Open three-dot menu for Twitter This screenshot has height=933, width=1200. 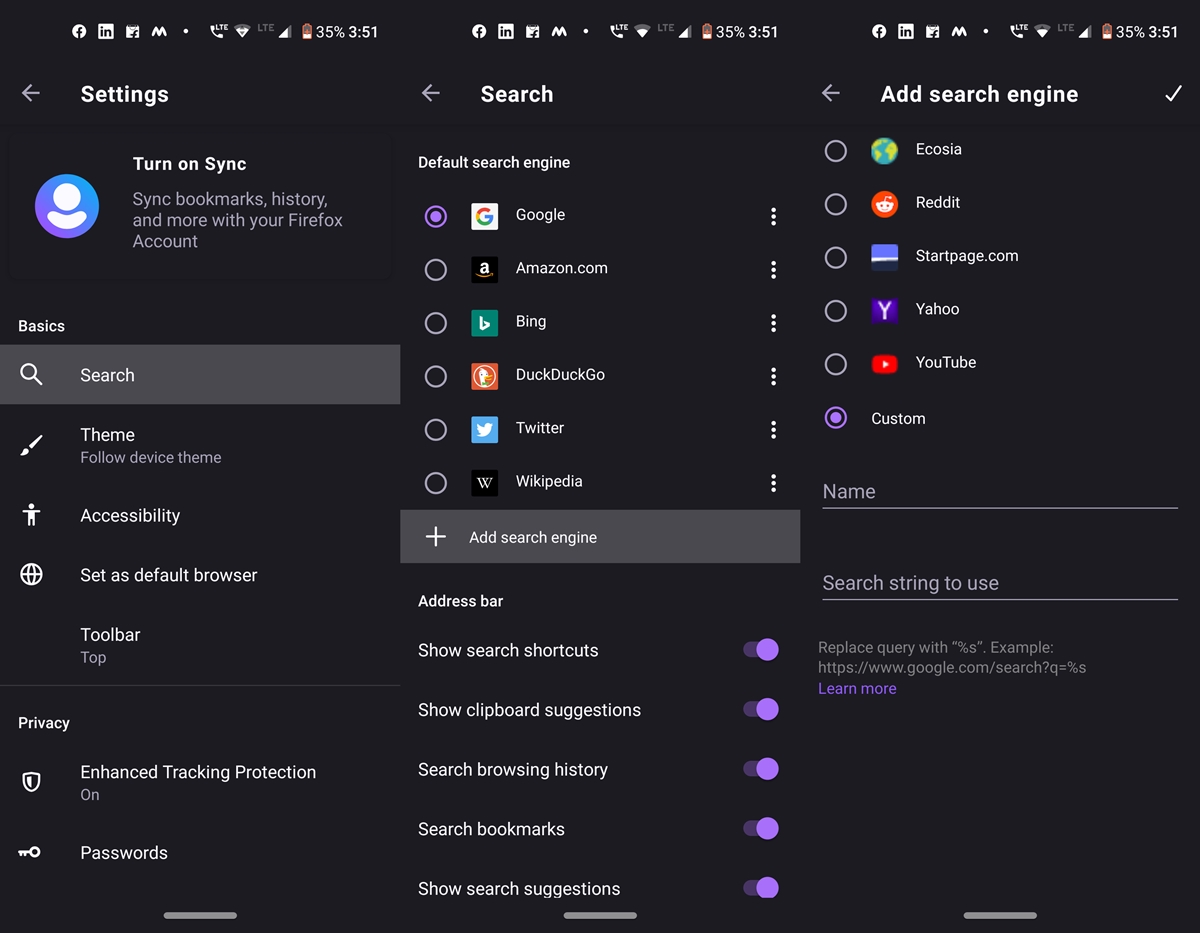click(x=773, y=429)
